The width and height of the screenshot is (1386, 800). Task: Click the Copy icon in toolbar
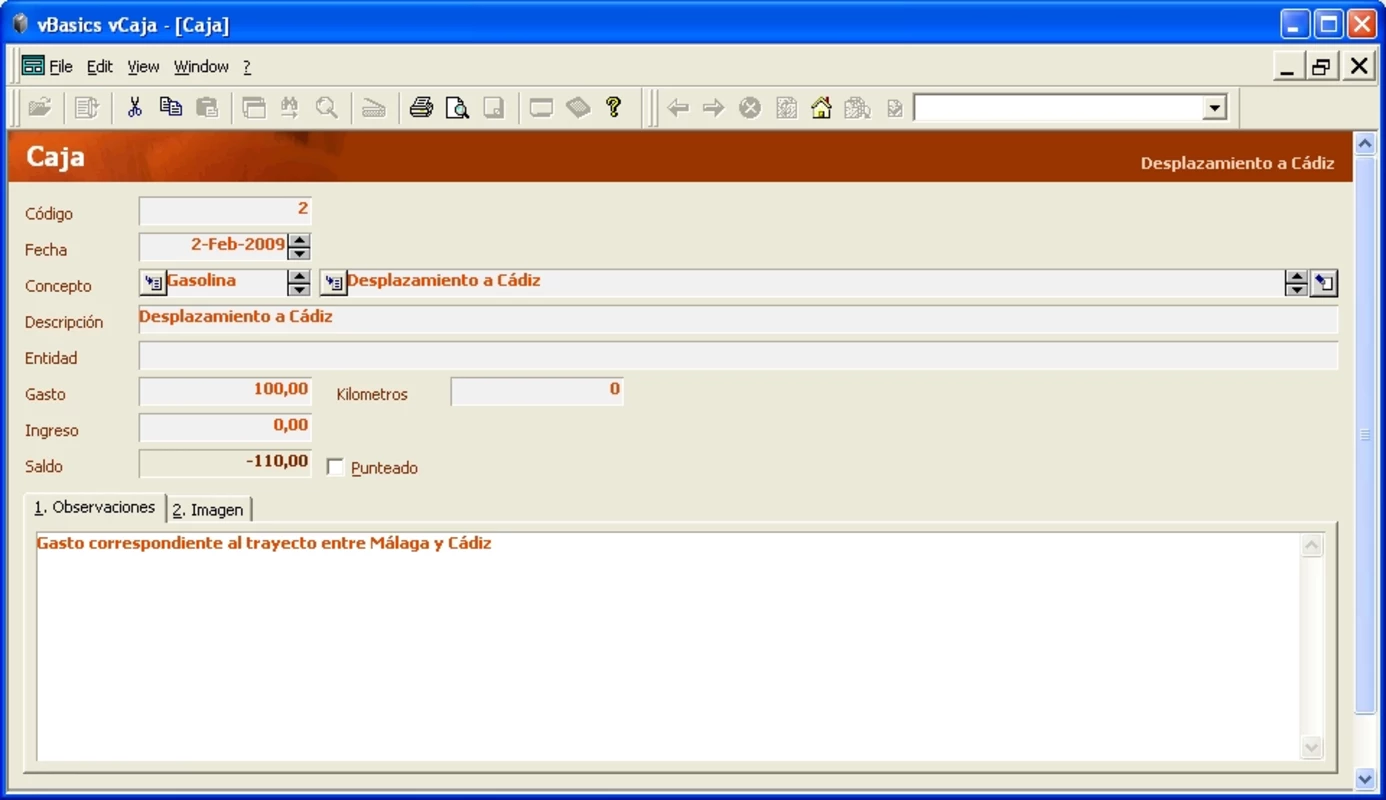171,107
